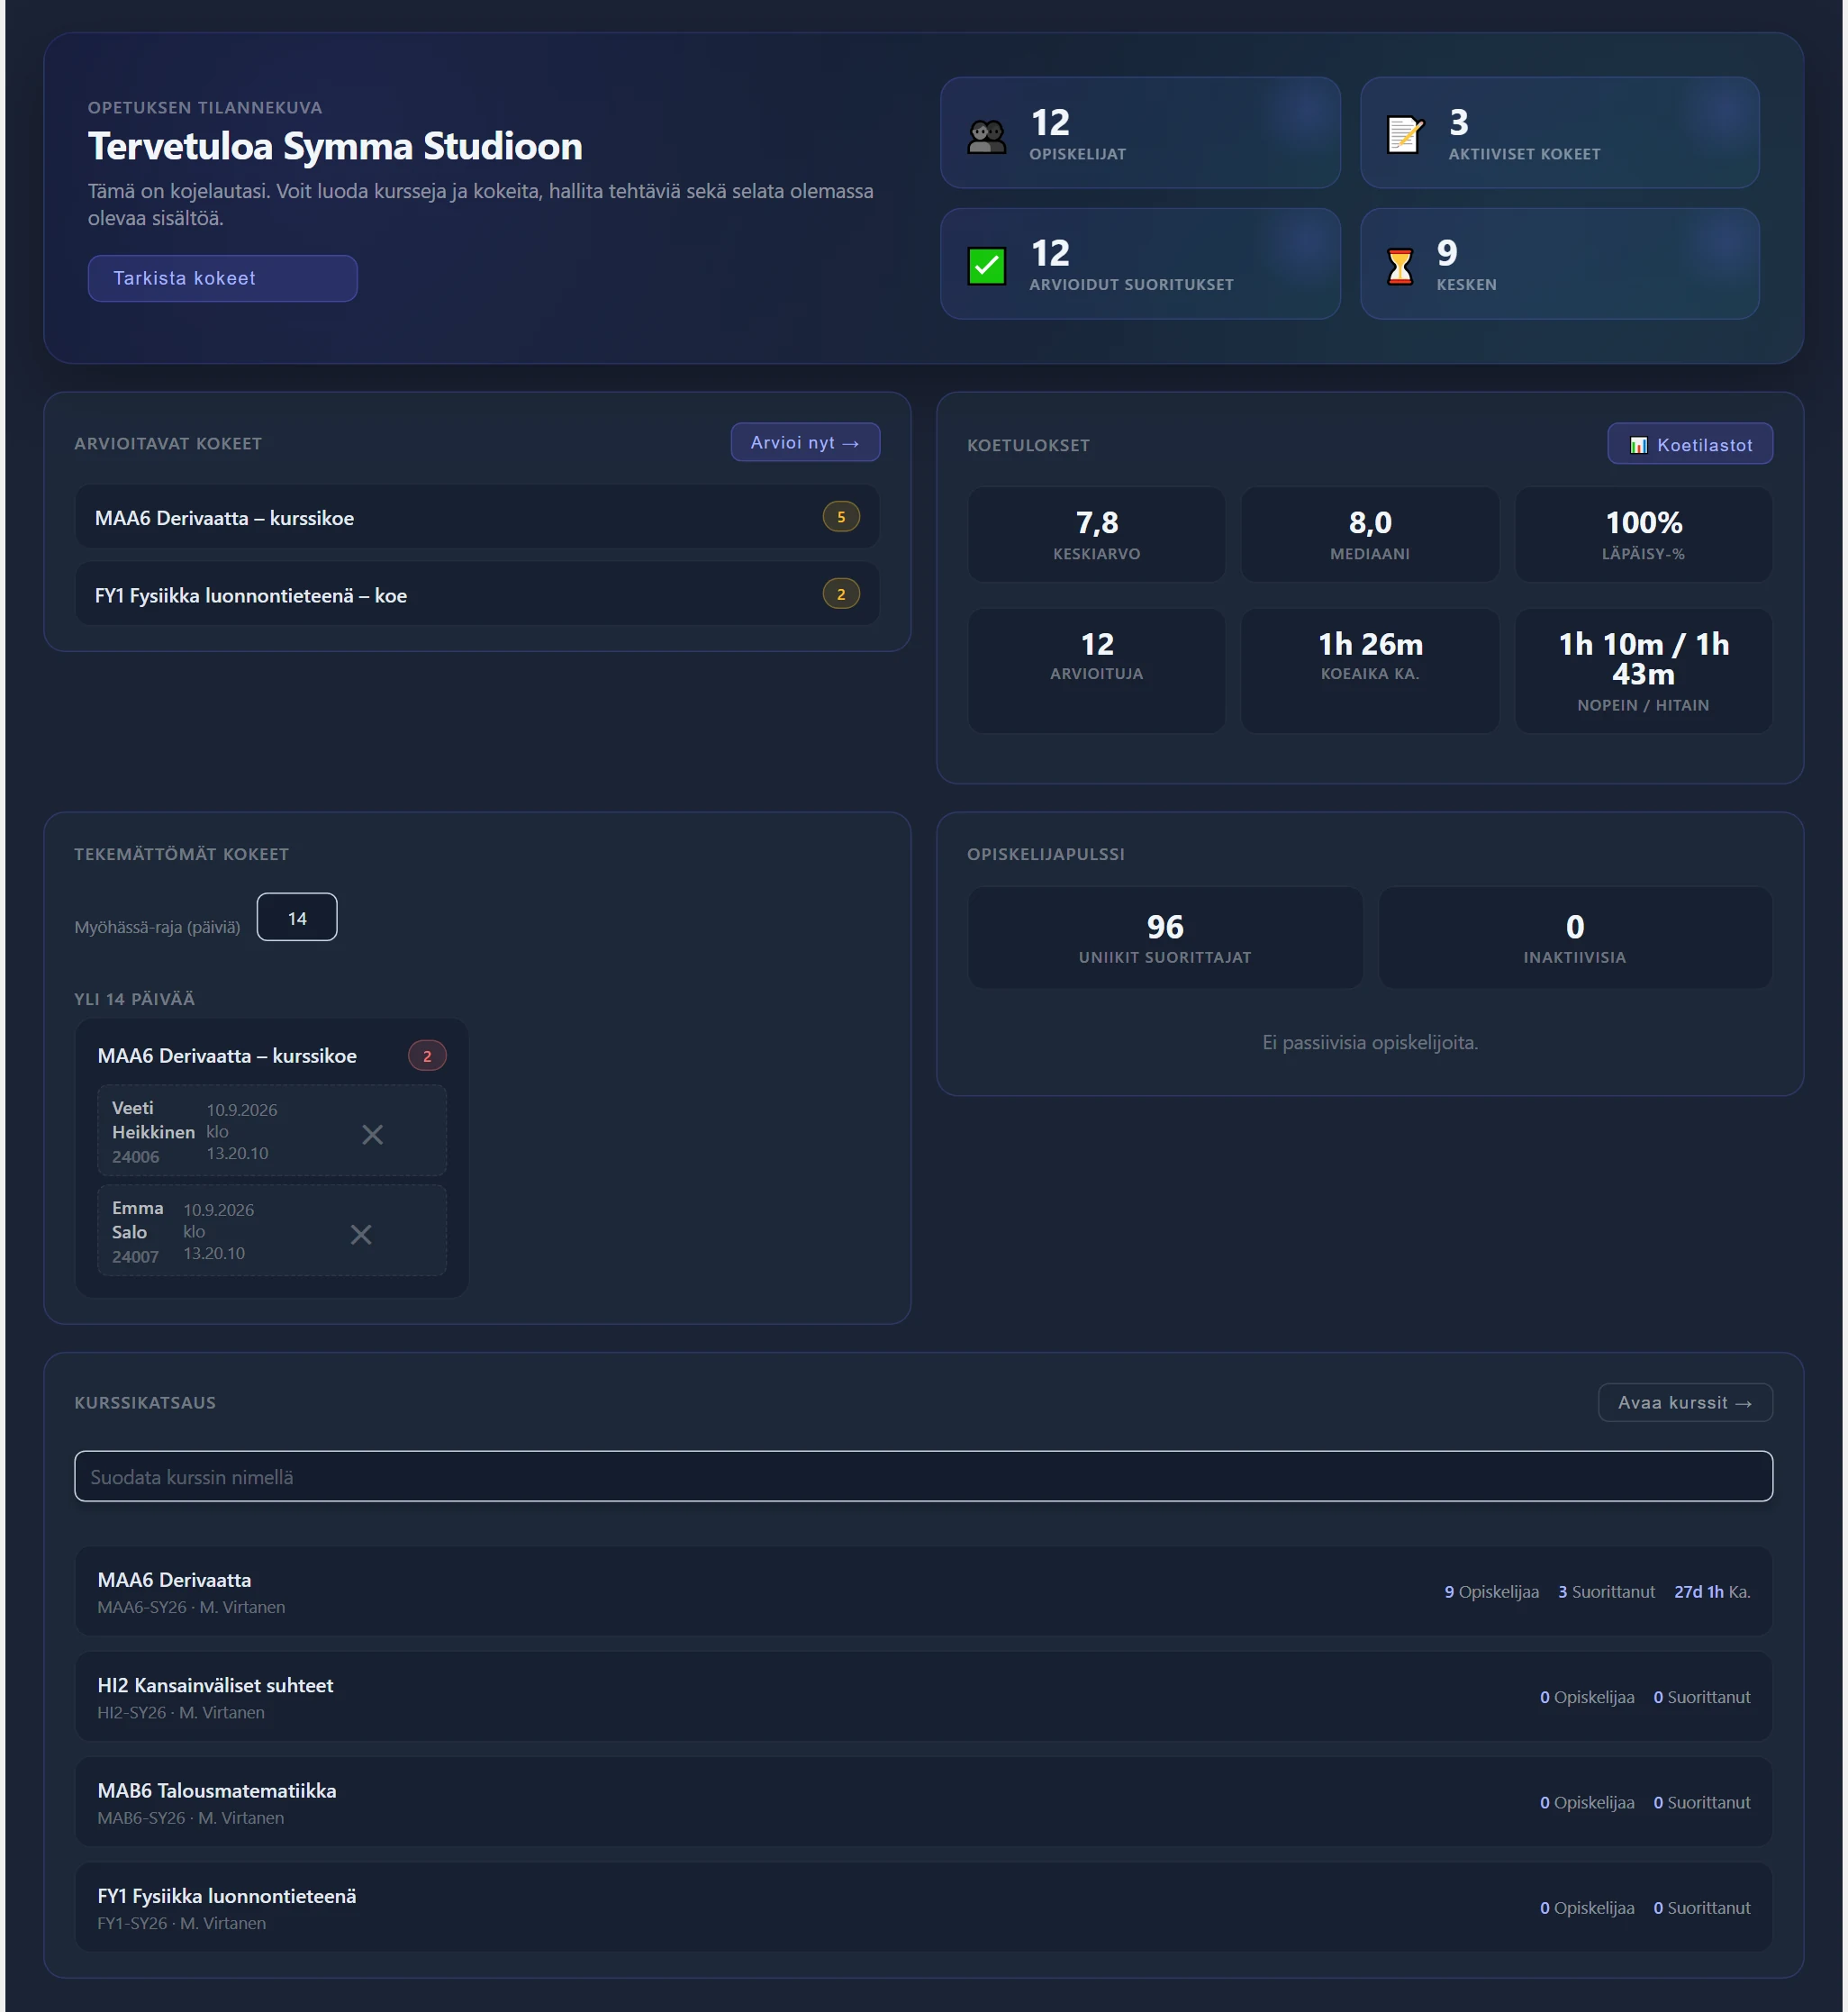Click the hourglass icon beside Kesken
This screenshot has height=2012, width=1848.
click(x=1400, y=267)
